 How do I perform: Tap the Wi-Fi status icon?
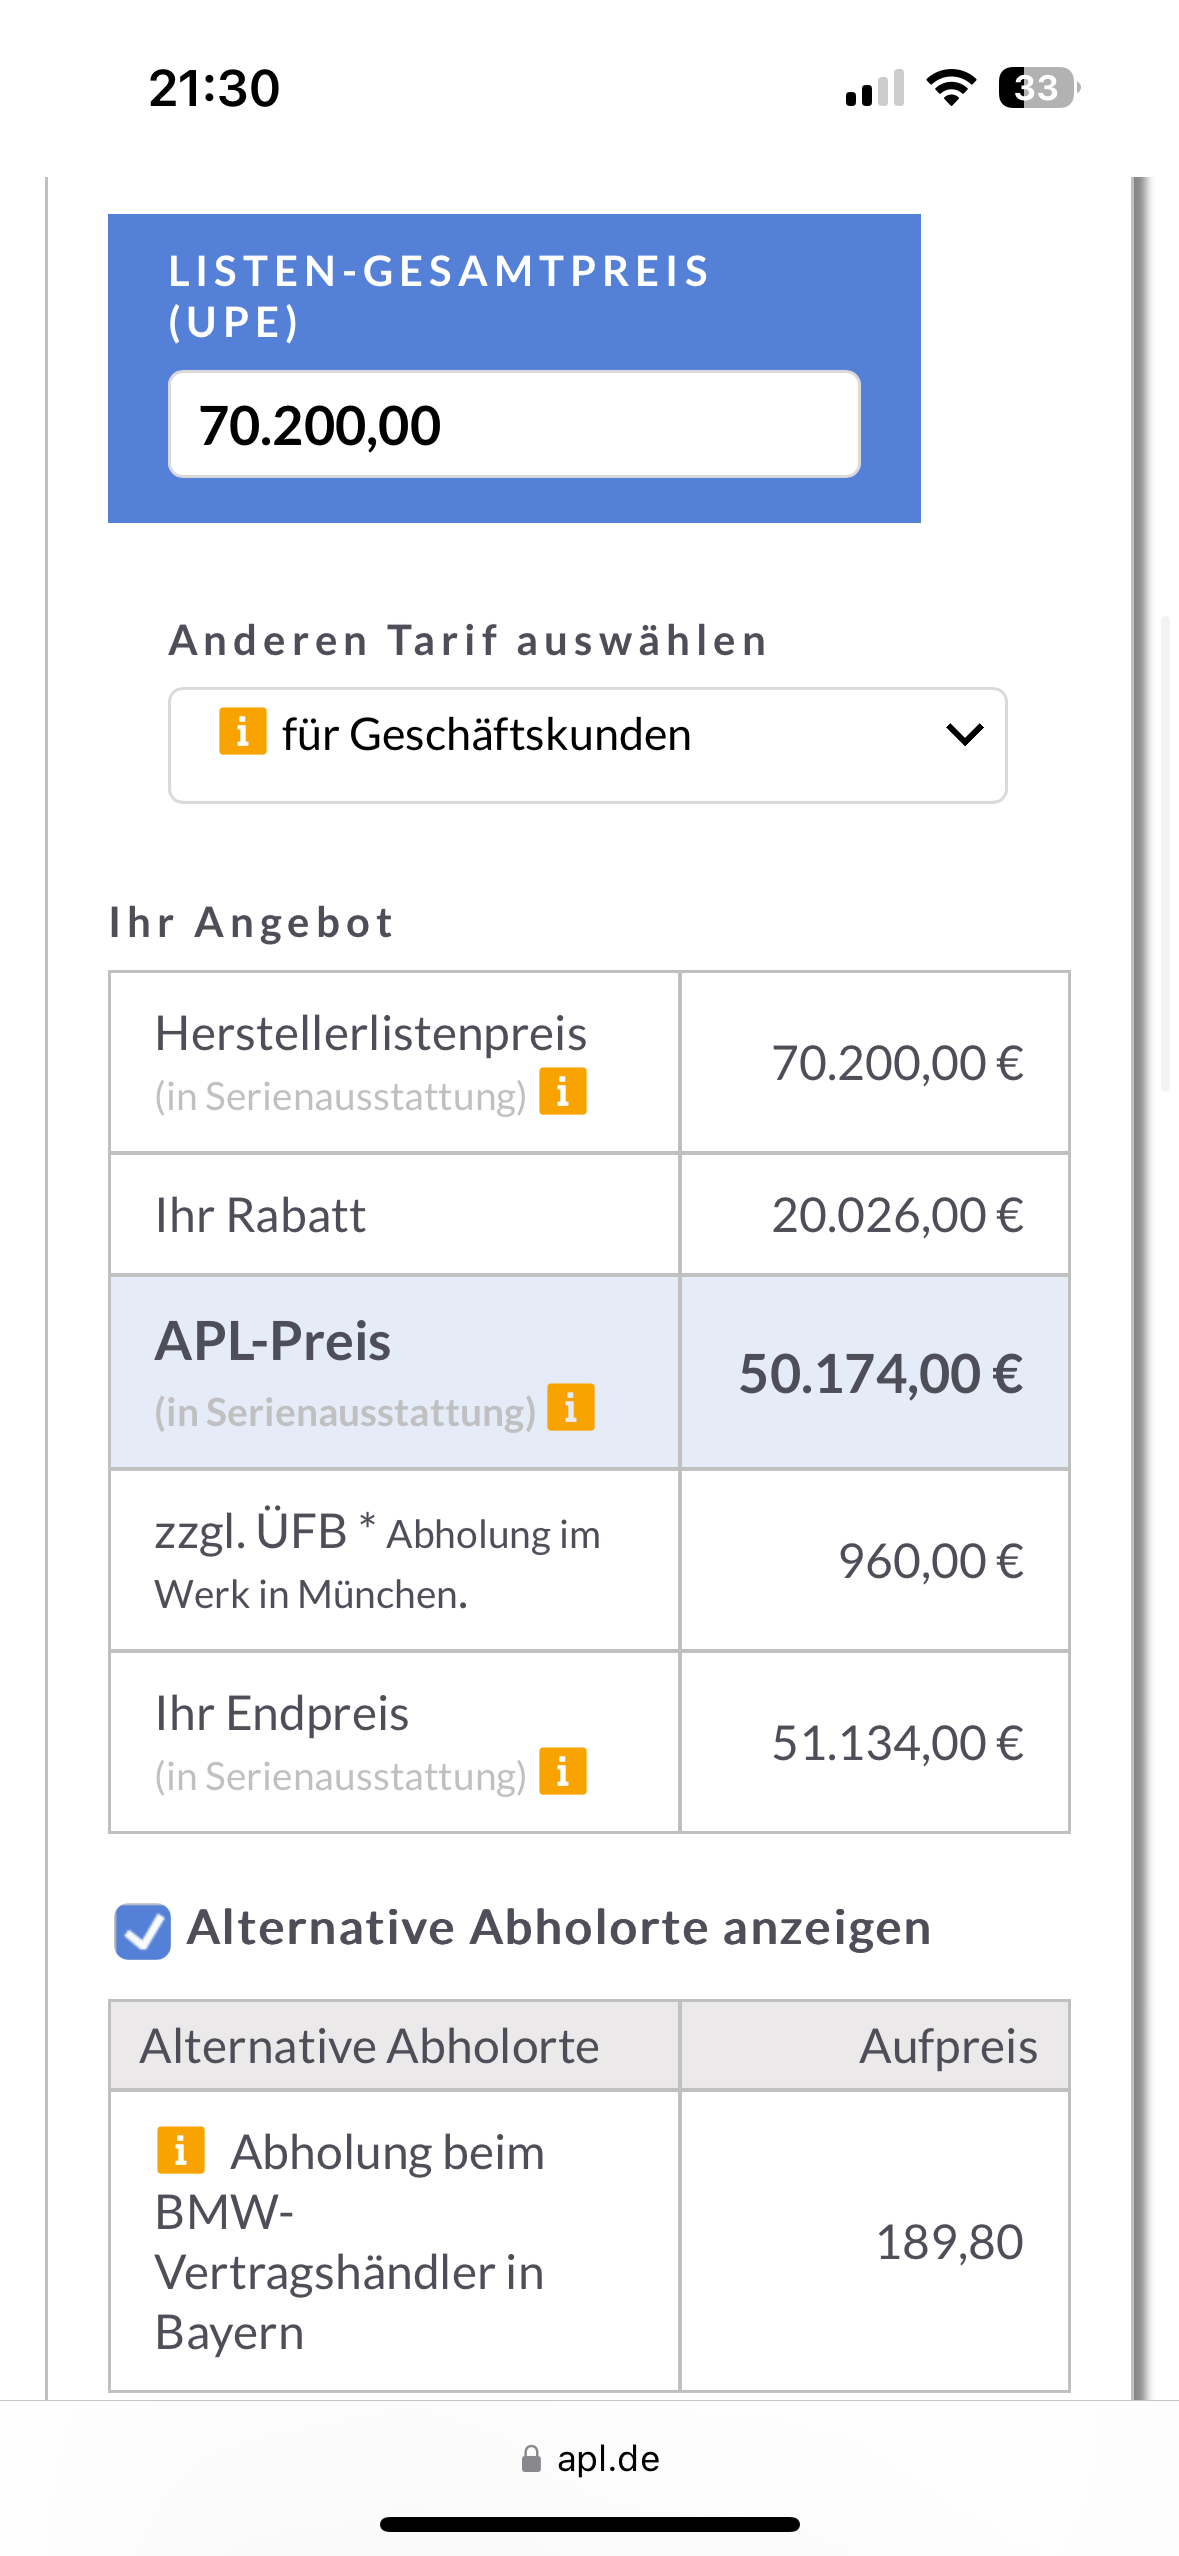951,88
